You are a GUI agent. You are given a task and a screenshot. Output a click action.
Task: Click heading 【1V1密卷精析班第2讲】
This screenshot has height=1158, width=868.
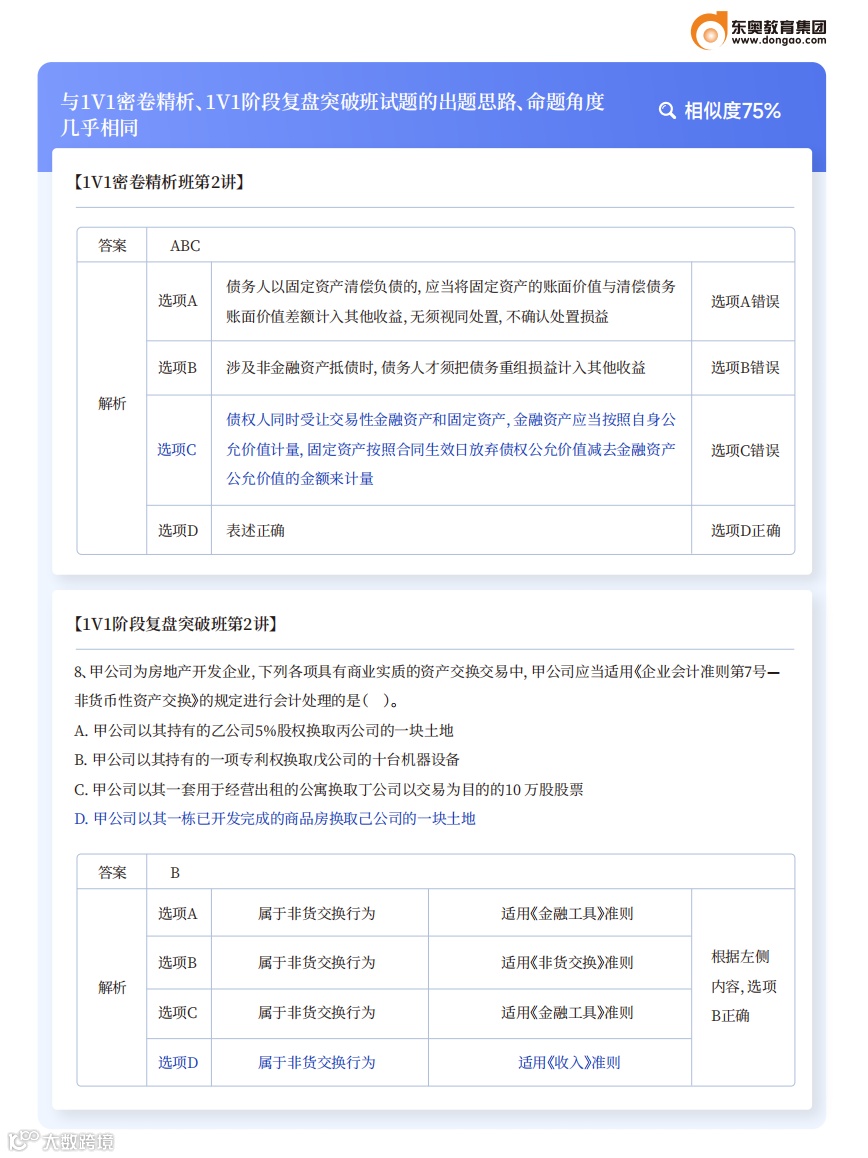coord(159,182)
